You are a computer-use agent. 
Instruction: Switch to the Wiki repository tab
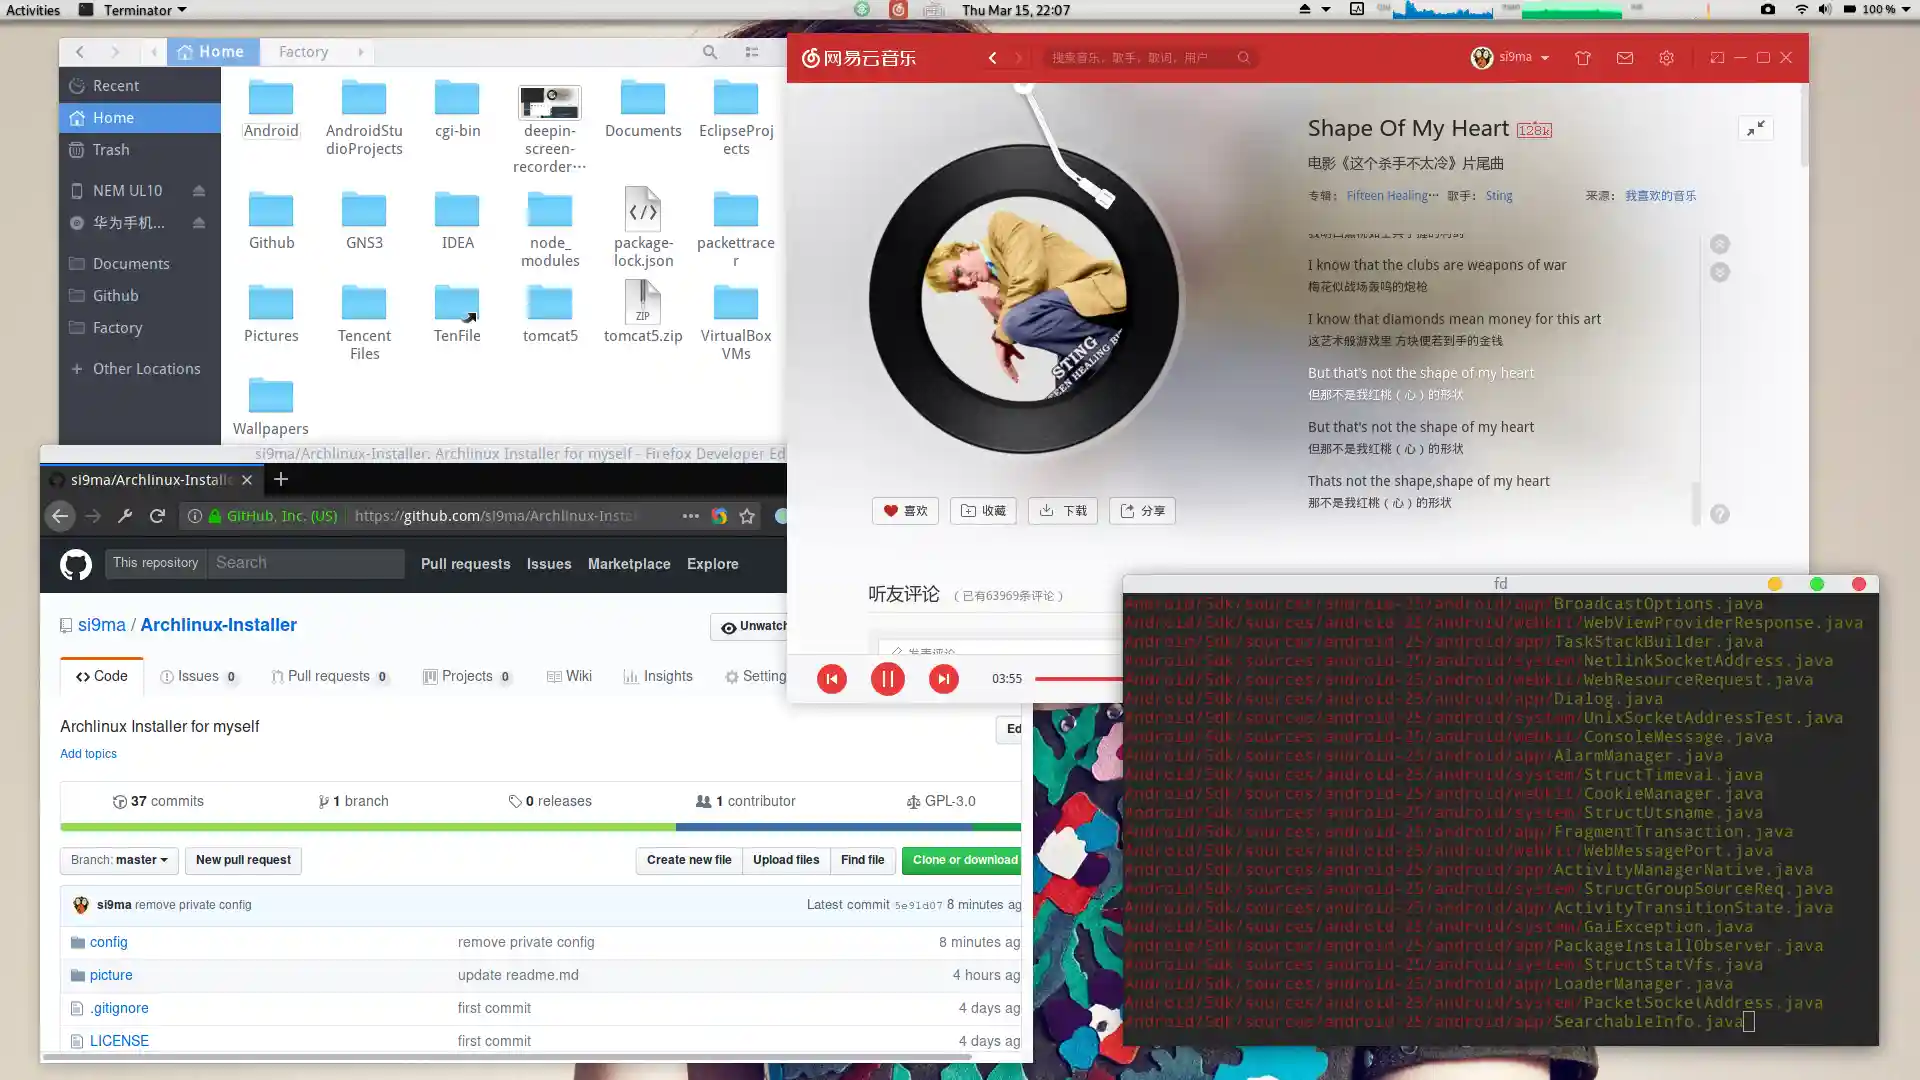tap(569, 677)
